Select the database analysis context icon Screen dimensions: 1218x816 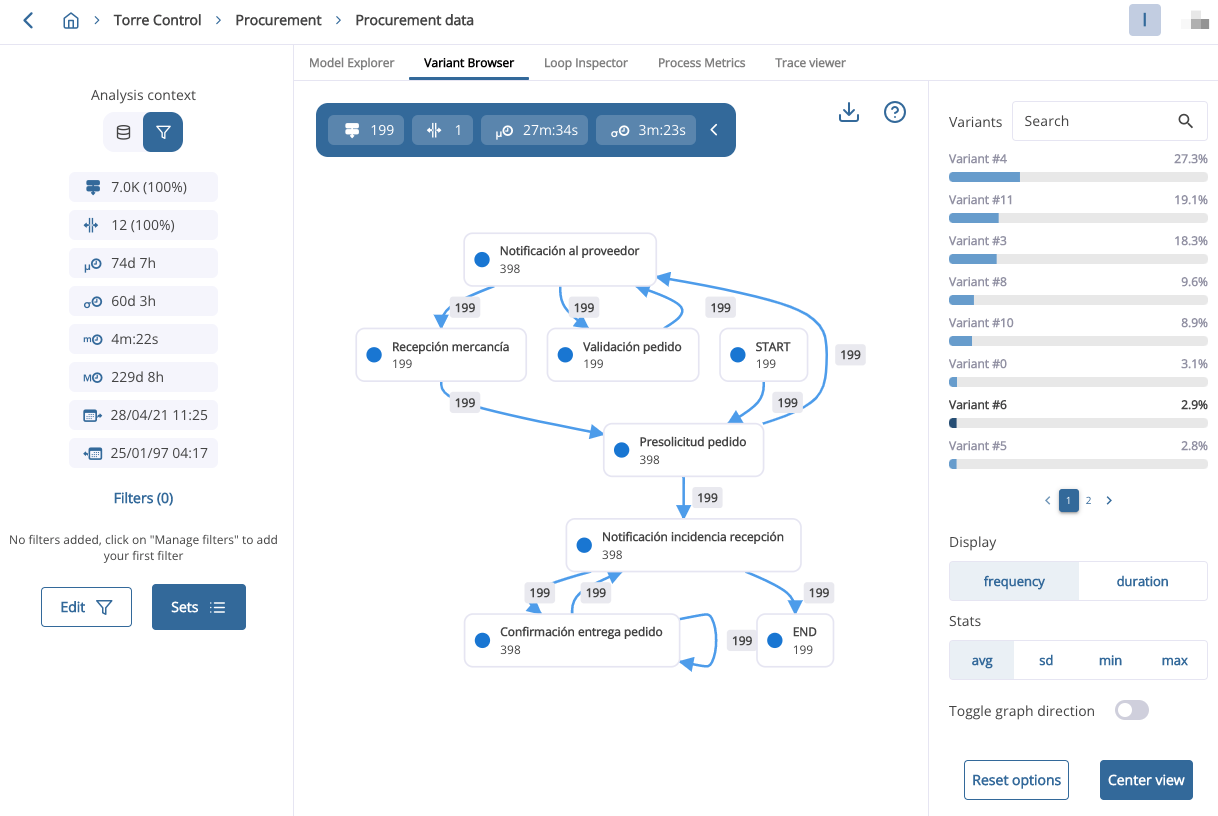pos(123,132)
